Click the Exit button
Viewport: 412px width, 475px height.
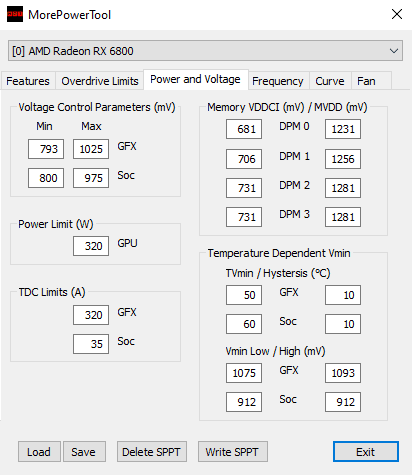point(366,452)
